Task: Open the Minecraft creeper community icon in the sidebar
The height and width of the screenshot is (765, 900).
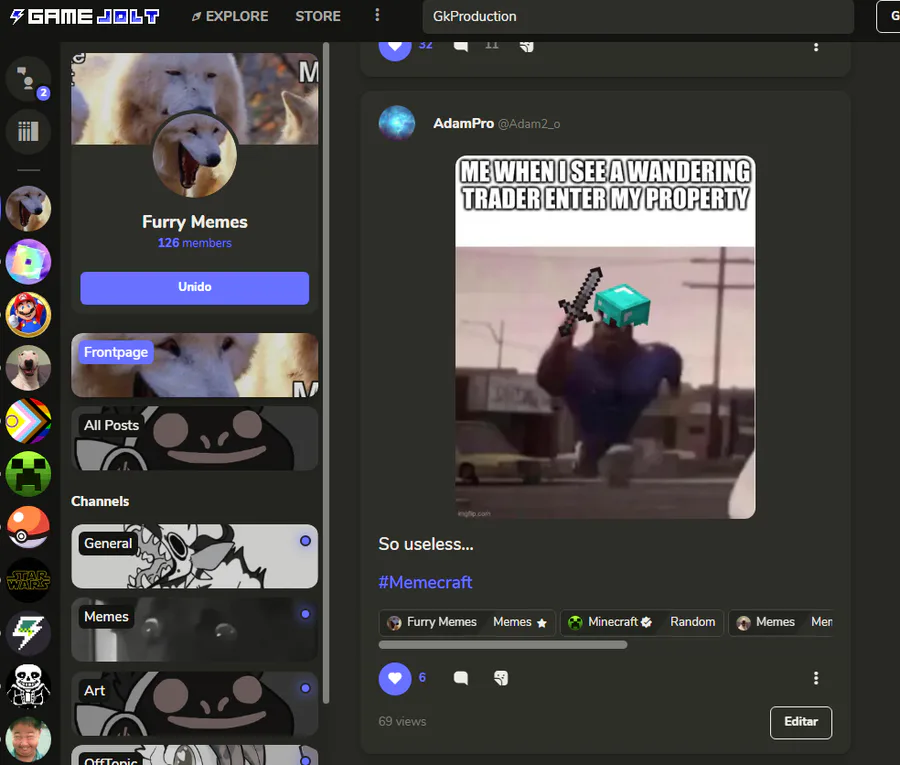Action: tap(28, 474)
